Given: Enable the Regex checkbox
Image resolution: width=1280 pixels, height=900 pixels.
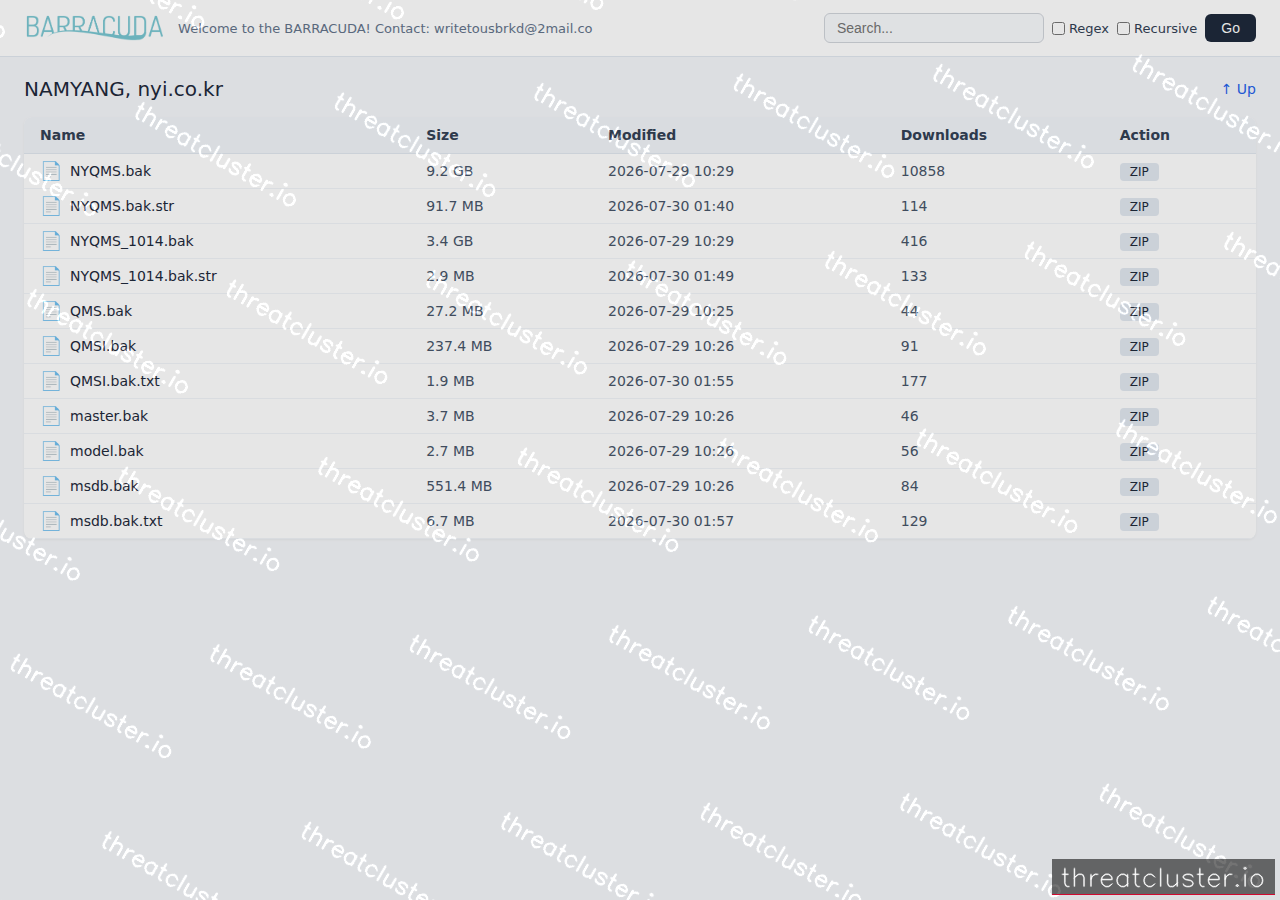Looking at the screenshot, I should [1058, 29].
